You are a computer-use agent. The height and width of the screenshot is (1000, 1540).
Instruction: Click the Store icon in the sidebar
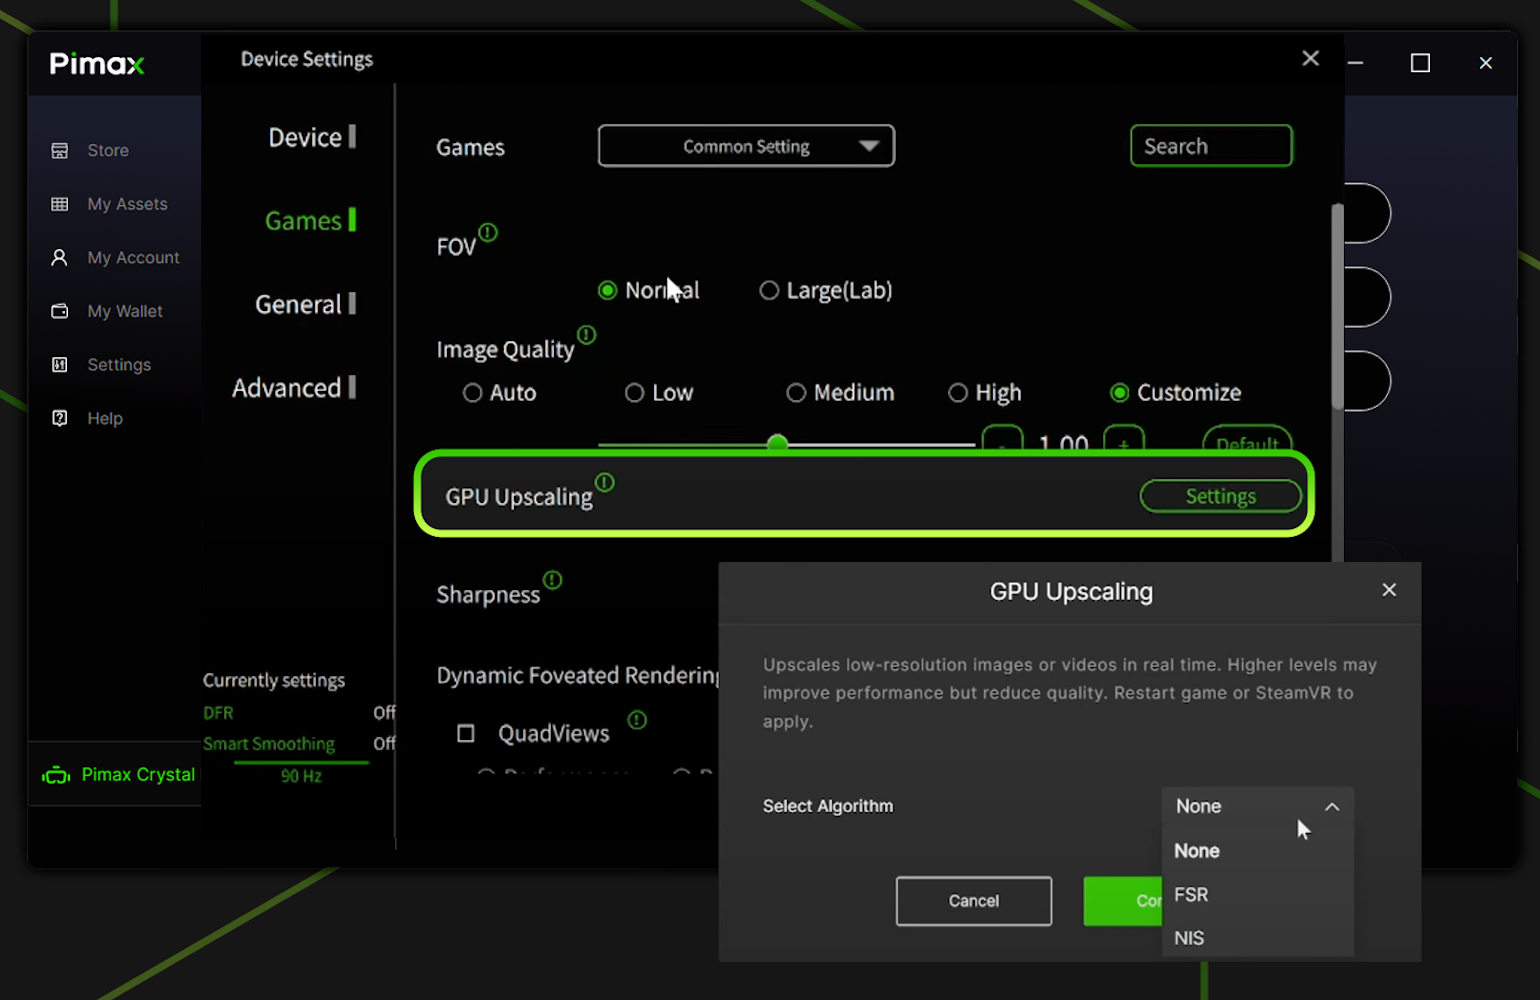pos(60,151)
